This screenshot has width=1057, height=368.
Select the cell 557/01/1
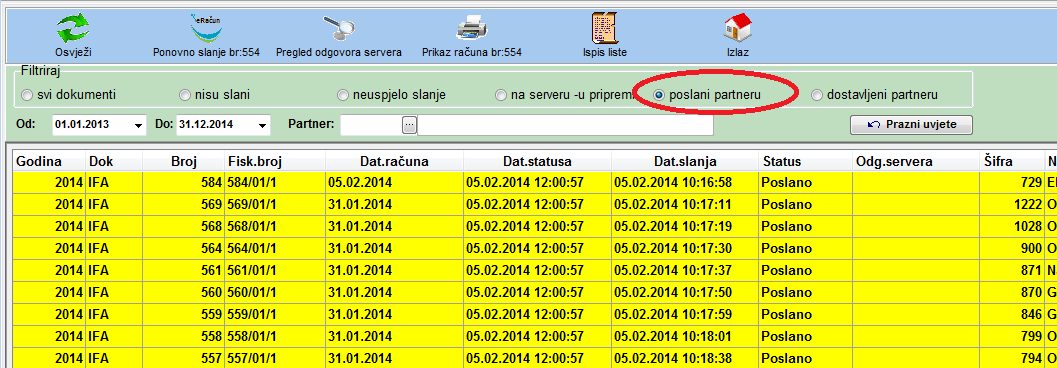(x=275, y=358)
